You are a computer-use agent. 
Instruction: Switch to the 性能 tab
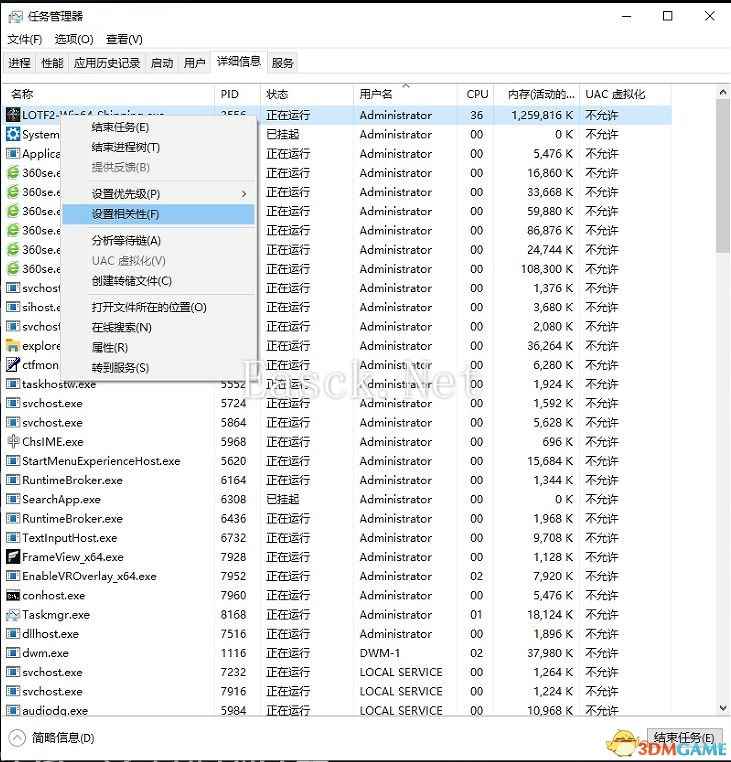(x=52, y=63)
